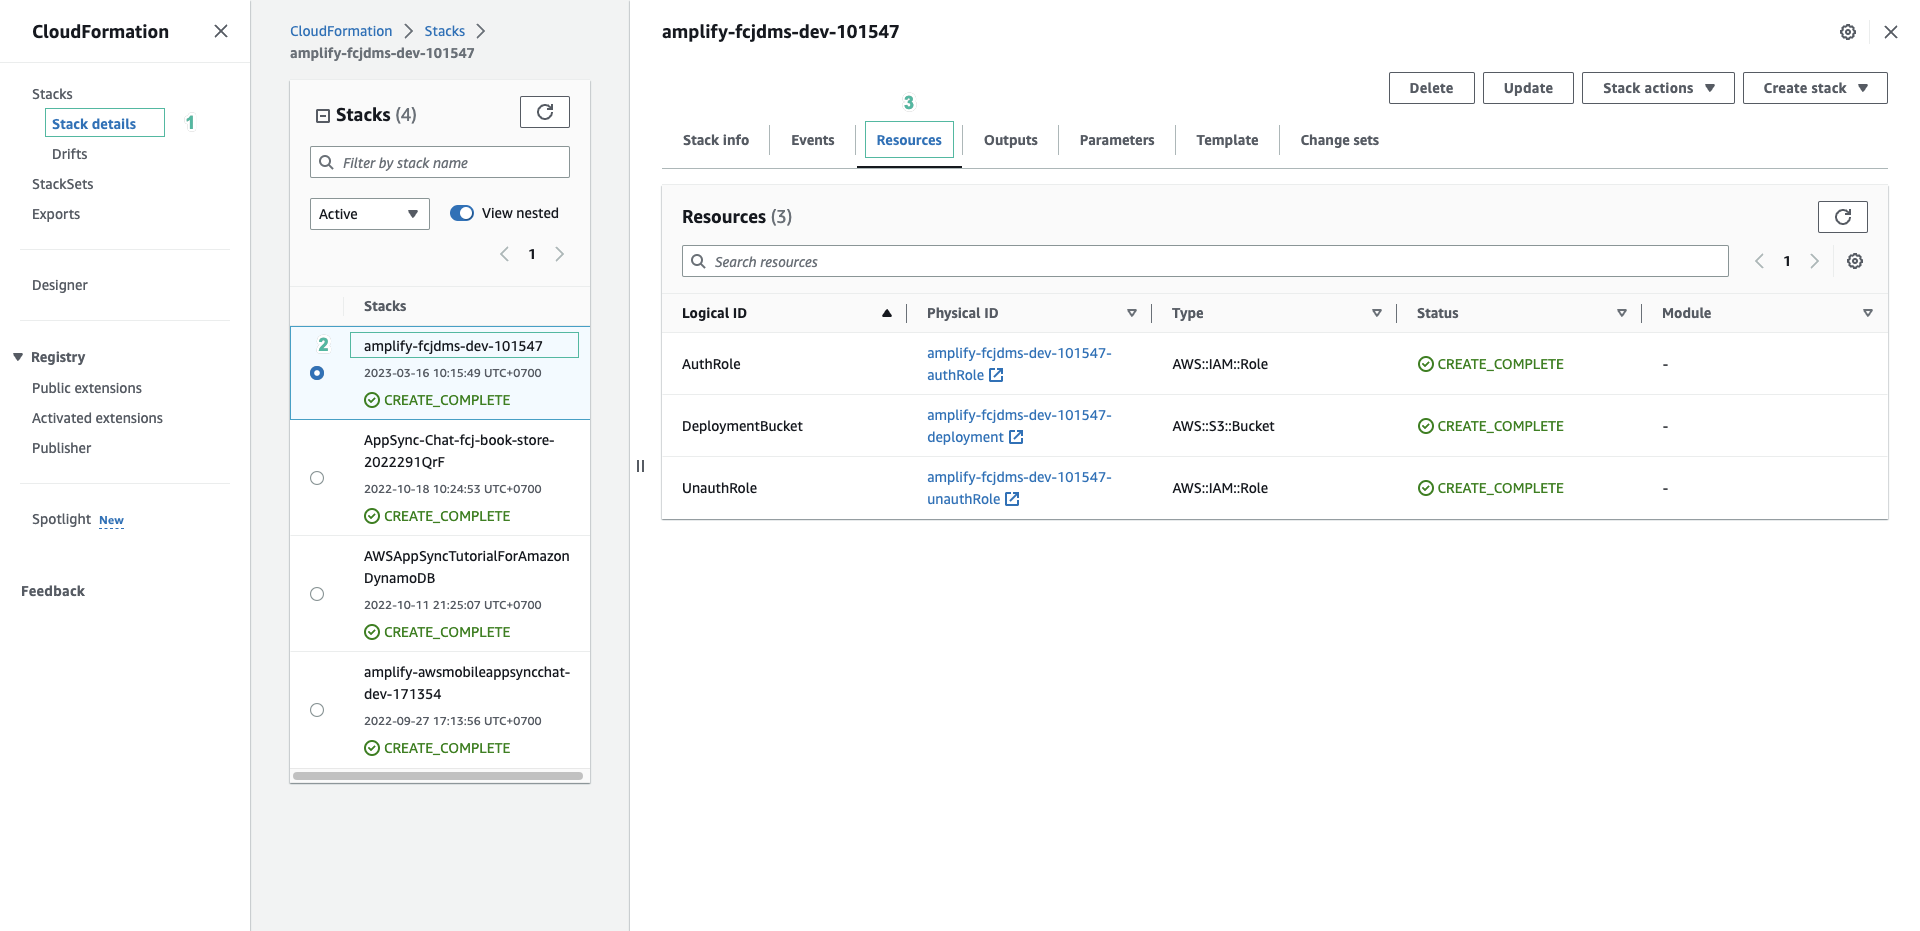Open the deployment bucket external link icon
Viewport: 1920px width, 931px height.
point(1016,437)
